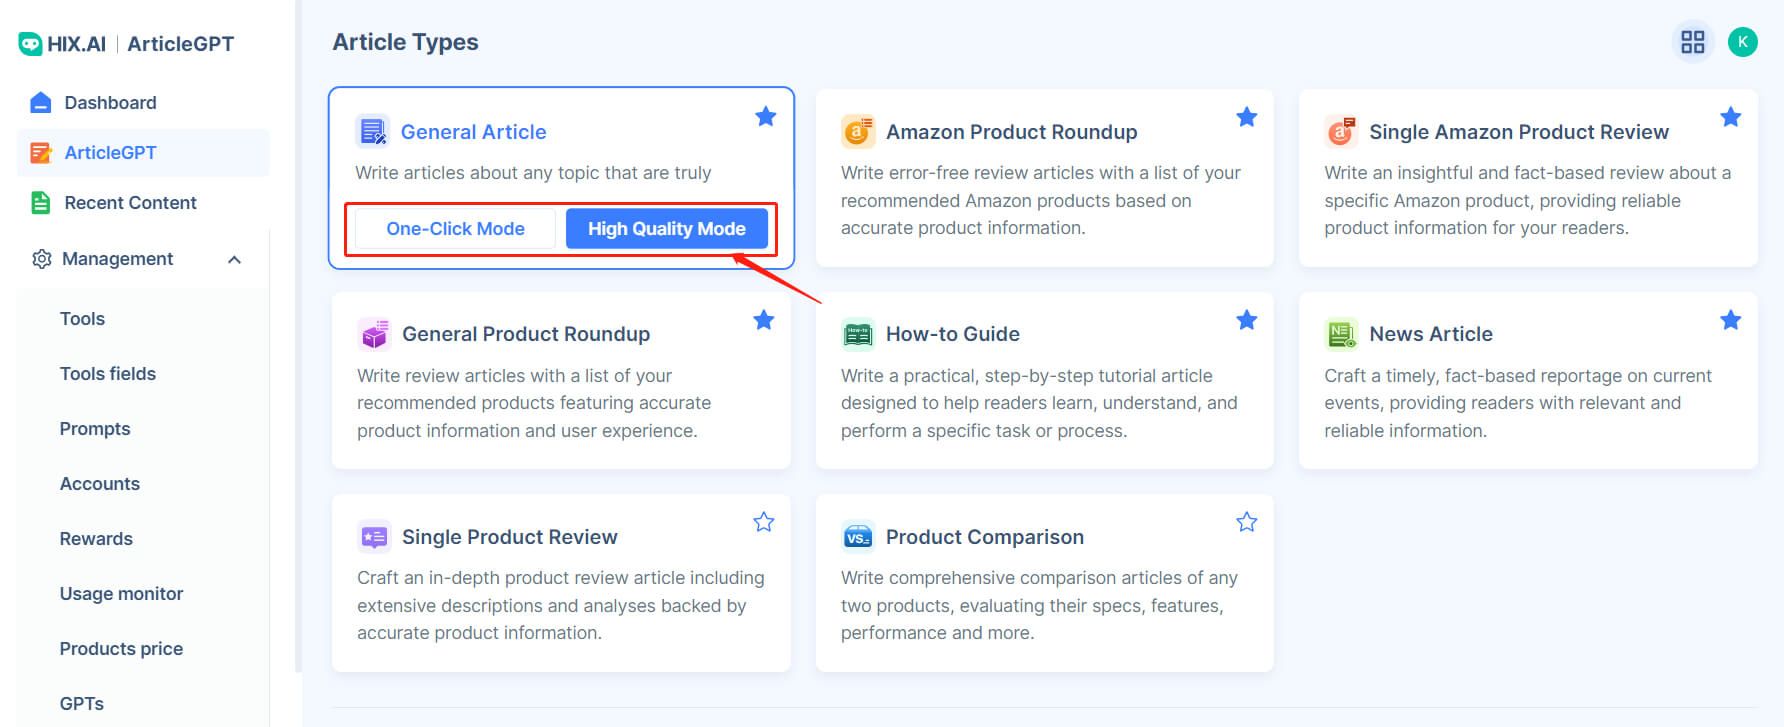Open the General Product Roundup card

coord(561,381)
